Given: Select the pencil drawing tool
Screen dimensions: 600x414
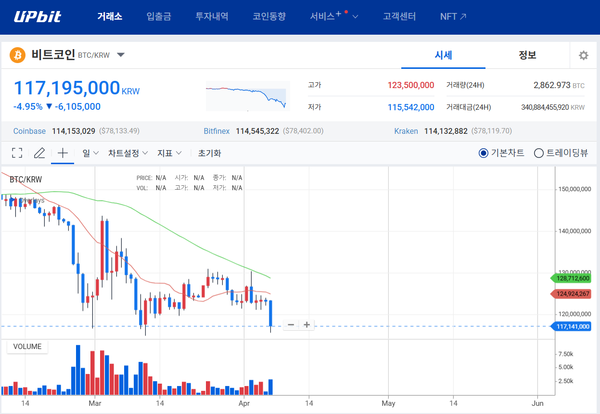Looking at the screenshot, I should [x=40, y=153].
